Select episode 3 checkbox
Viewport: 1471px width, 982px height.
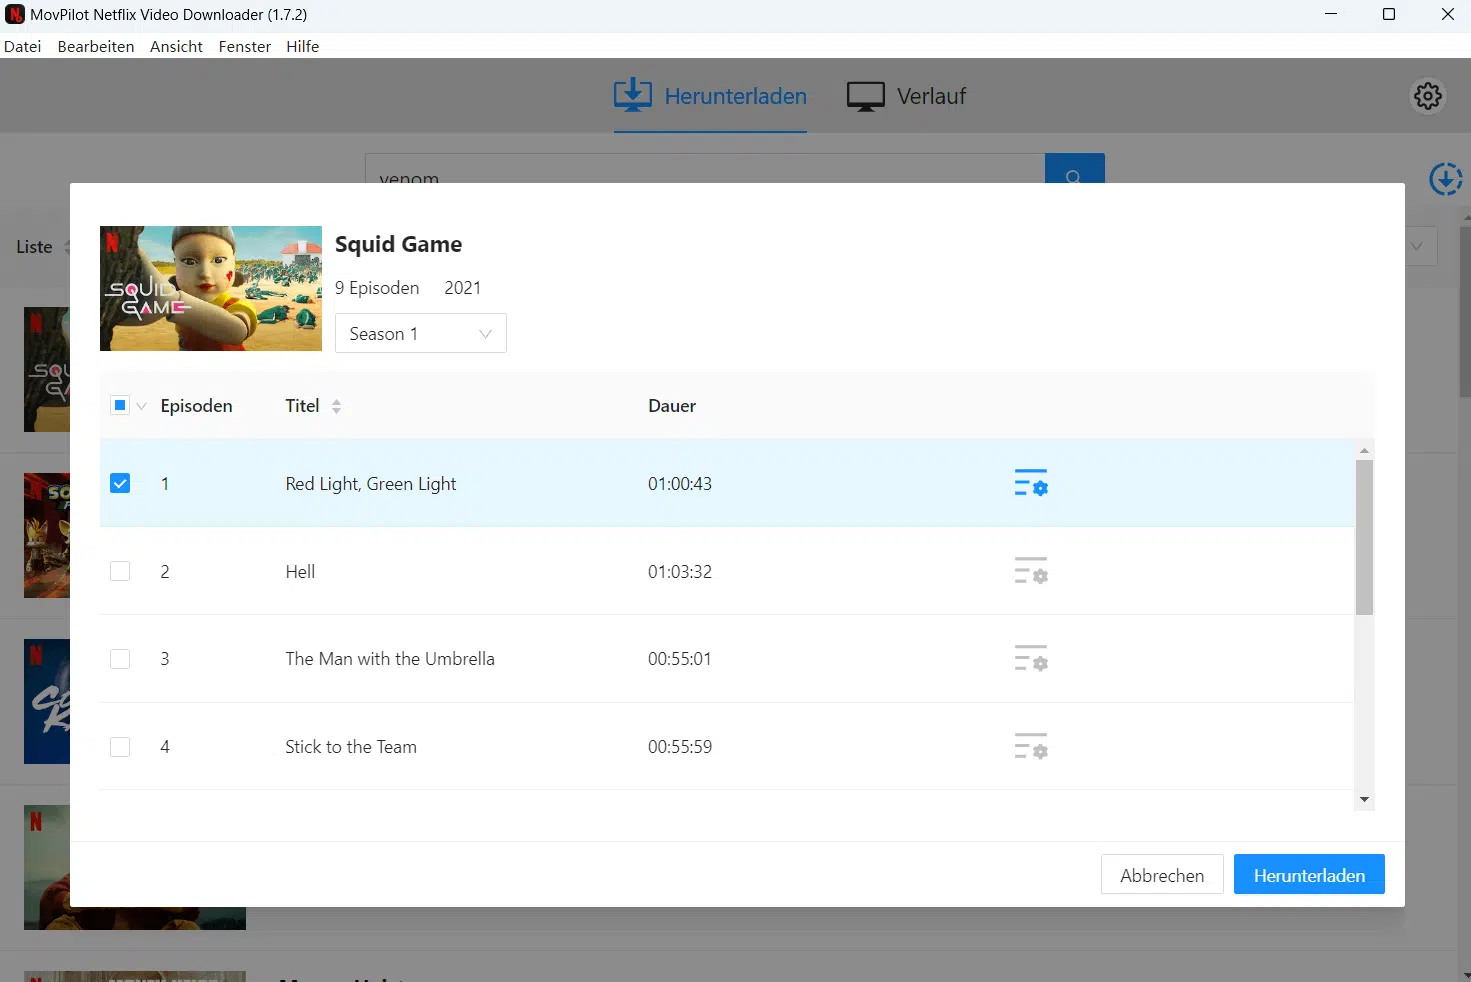[x=120, y=659]
